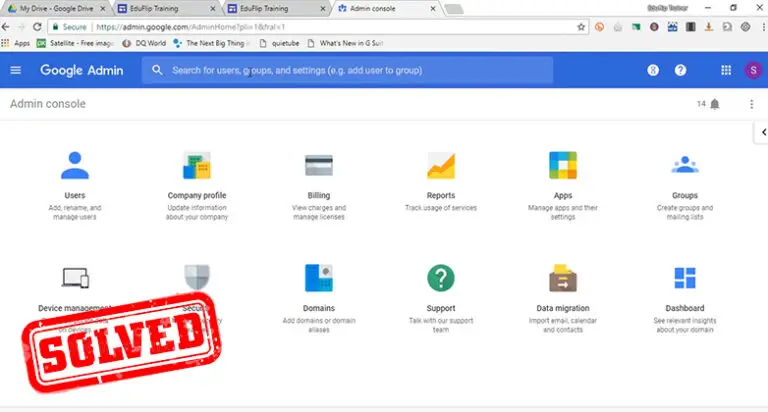Expand the side panel chevron
768x412 pixels.
tap(763, 132)
